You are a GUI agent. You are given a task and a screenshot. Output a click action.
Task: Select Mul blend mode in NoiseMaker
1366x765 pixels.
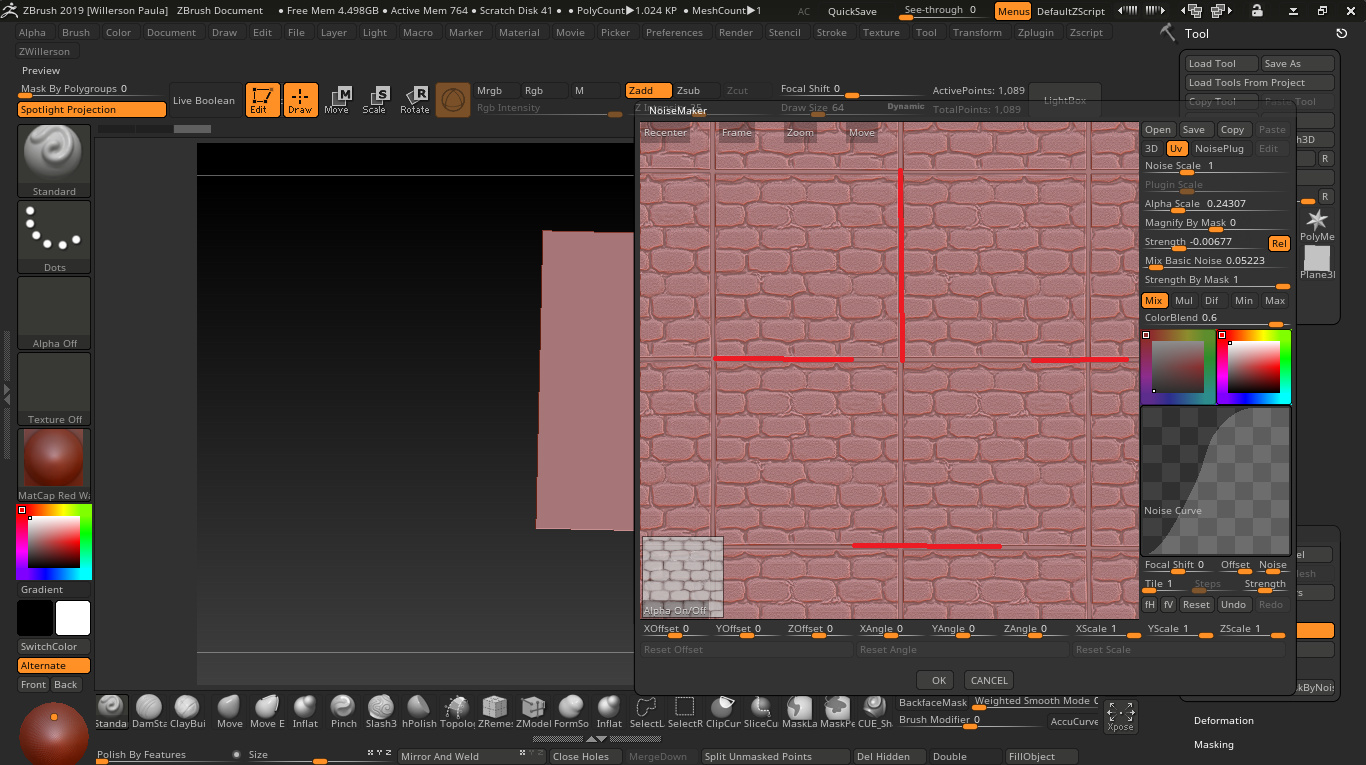1184,300
